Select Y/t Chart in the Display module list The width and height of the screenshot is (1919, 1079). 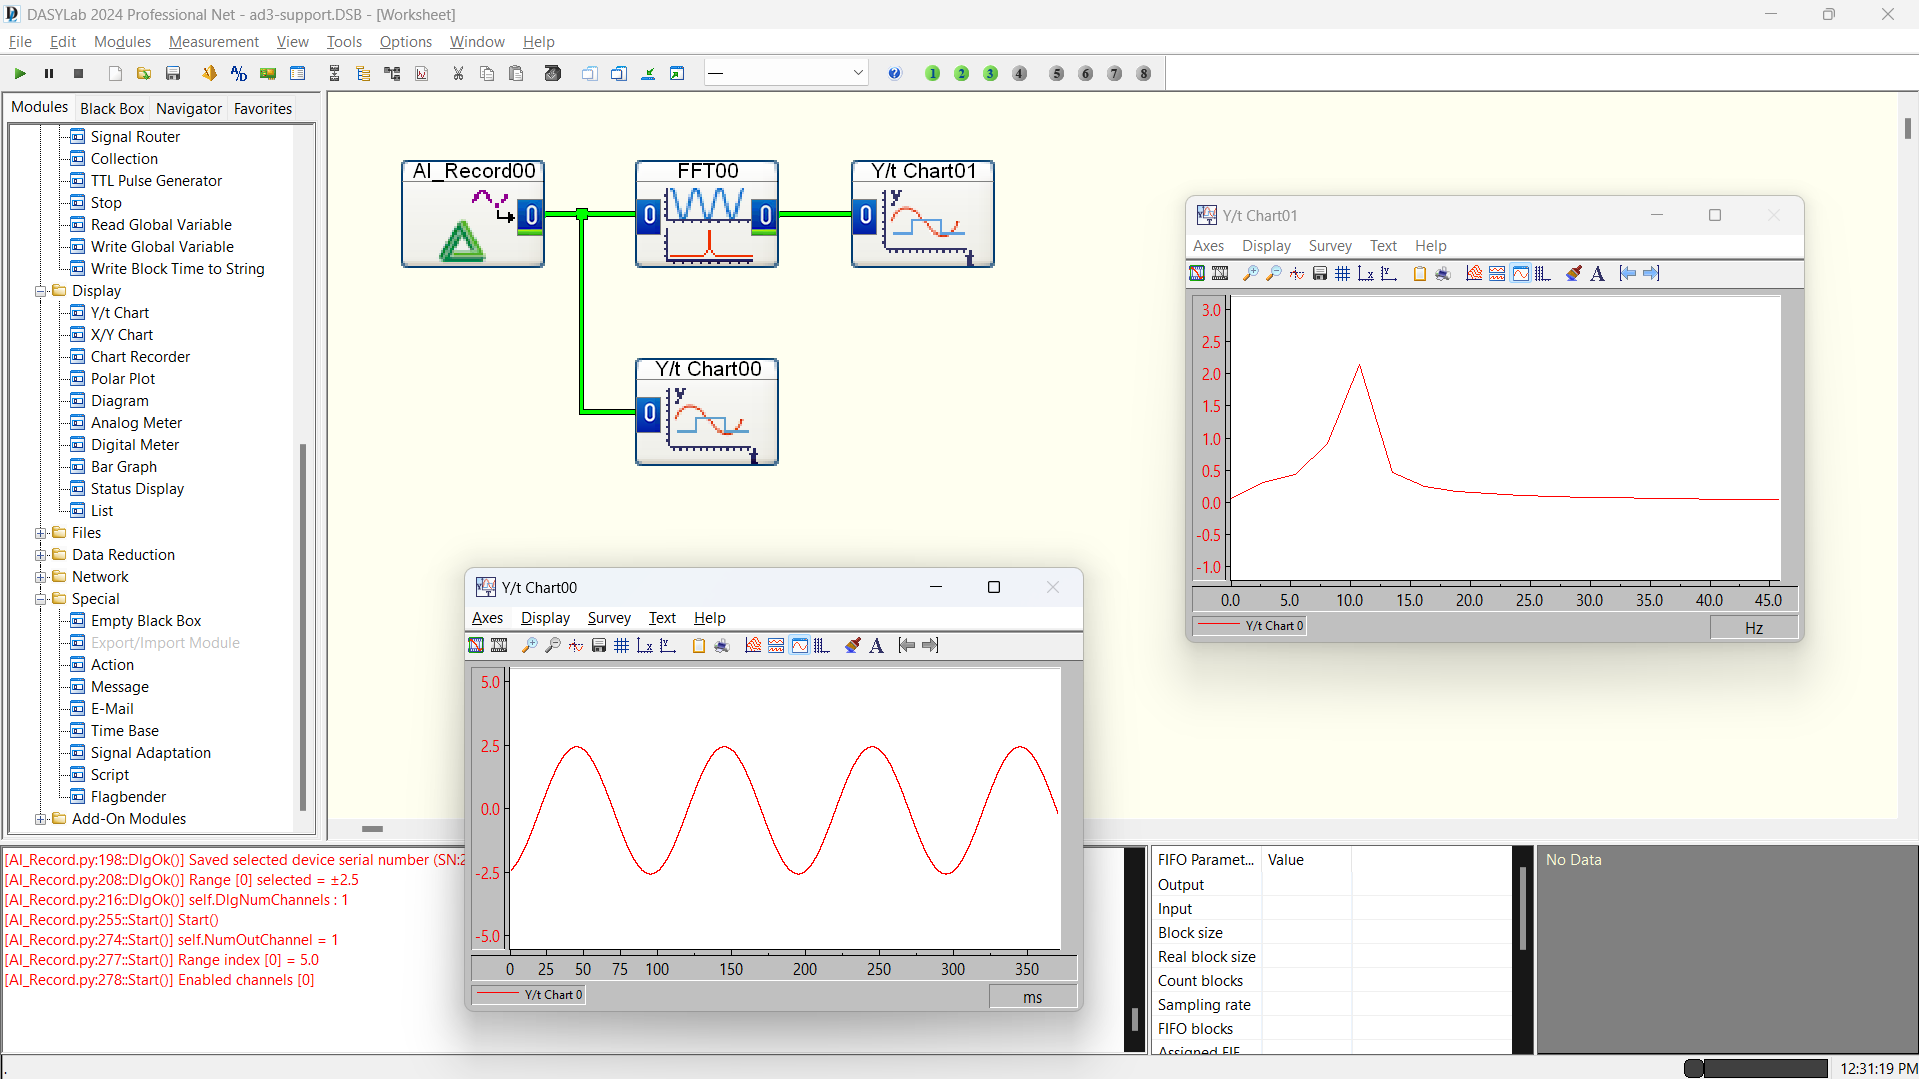119,312
